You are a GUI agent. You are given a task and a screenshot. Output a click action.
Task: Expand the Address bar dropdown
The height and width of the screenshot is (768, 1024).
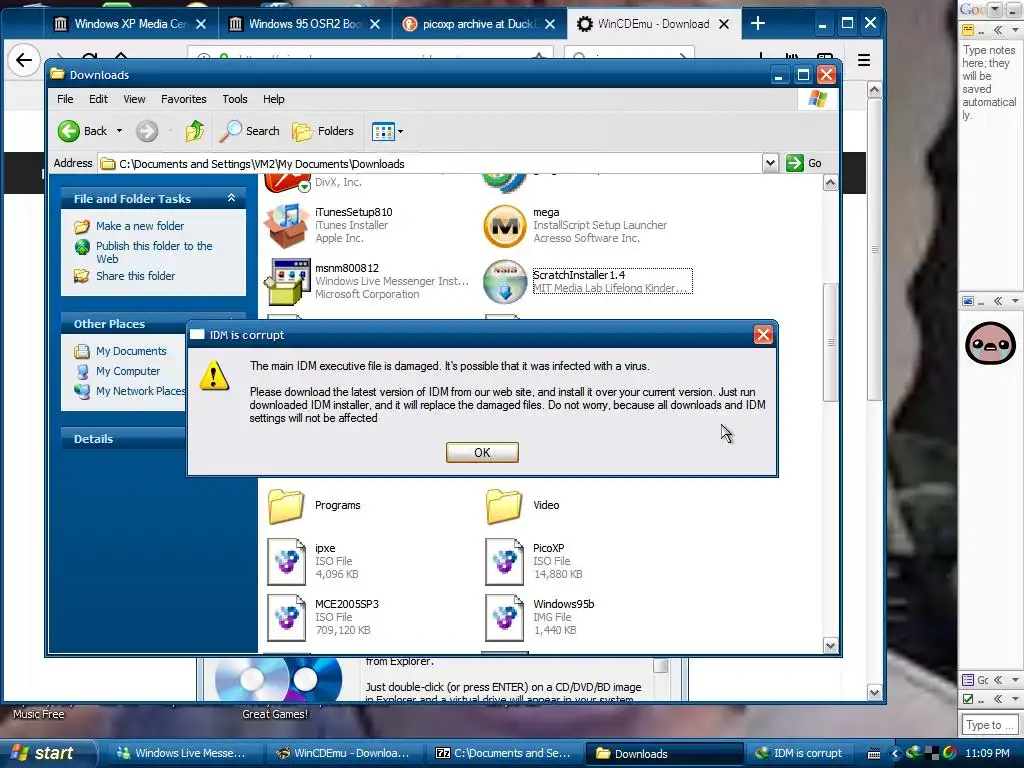(770, 163)
